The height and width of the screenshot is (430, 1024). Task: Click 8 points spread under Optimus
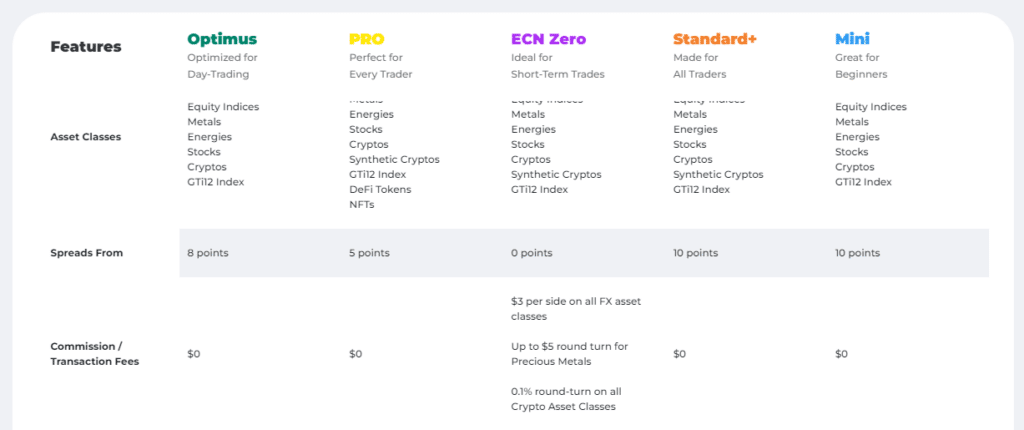pos(208,253)
